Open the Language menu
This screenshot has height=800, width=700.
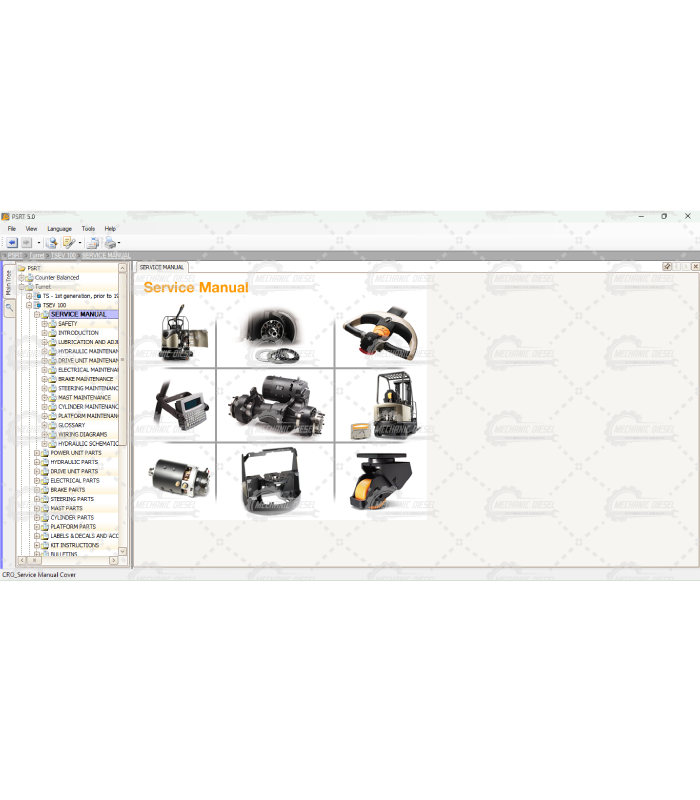point(59,229)
